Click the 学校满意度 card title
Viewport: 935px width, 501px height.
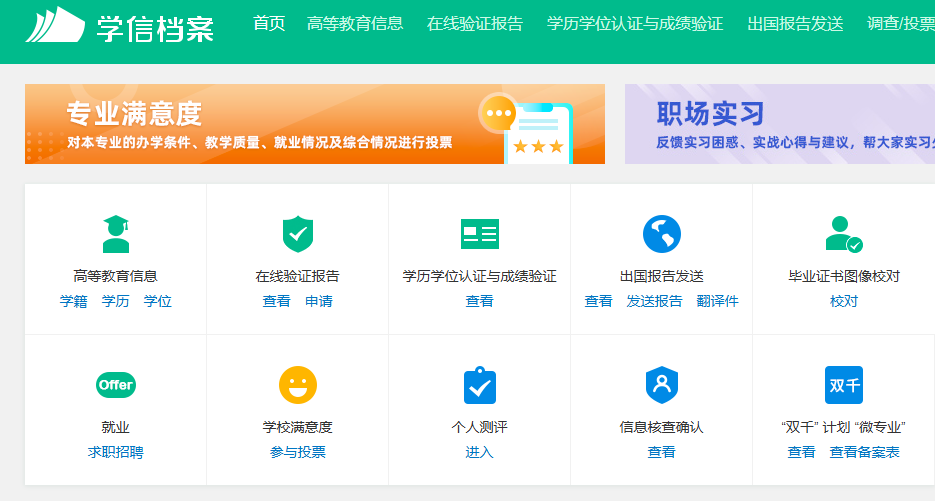point(298,427)
